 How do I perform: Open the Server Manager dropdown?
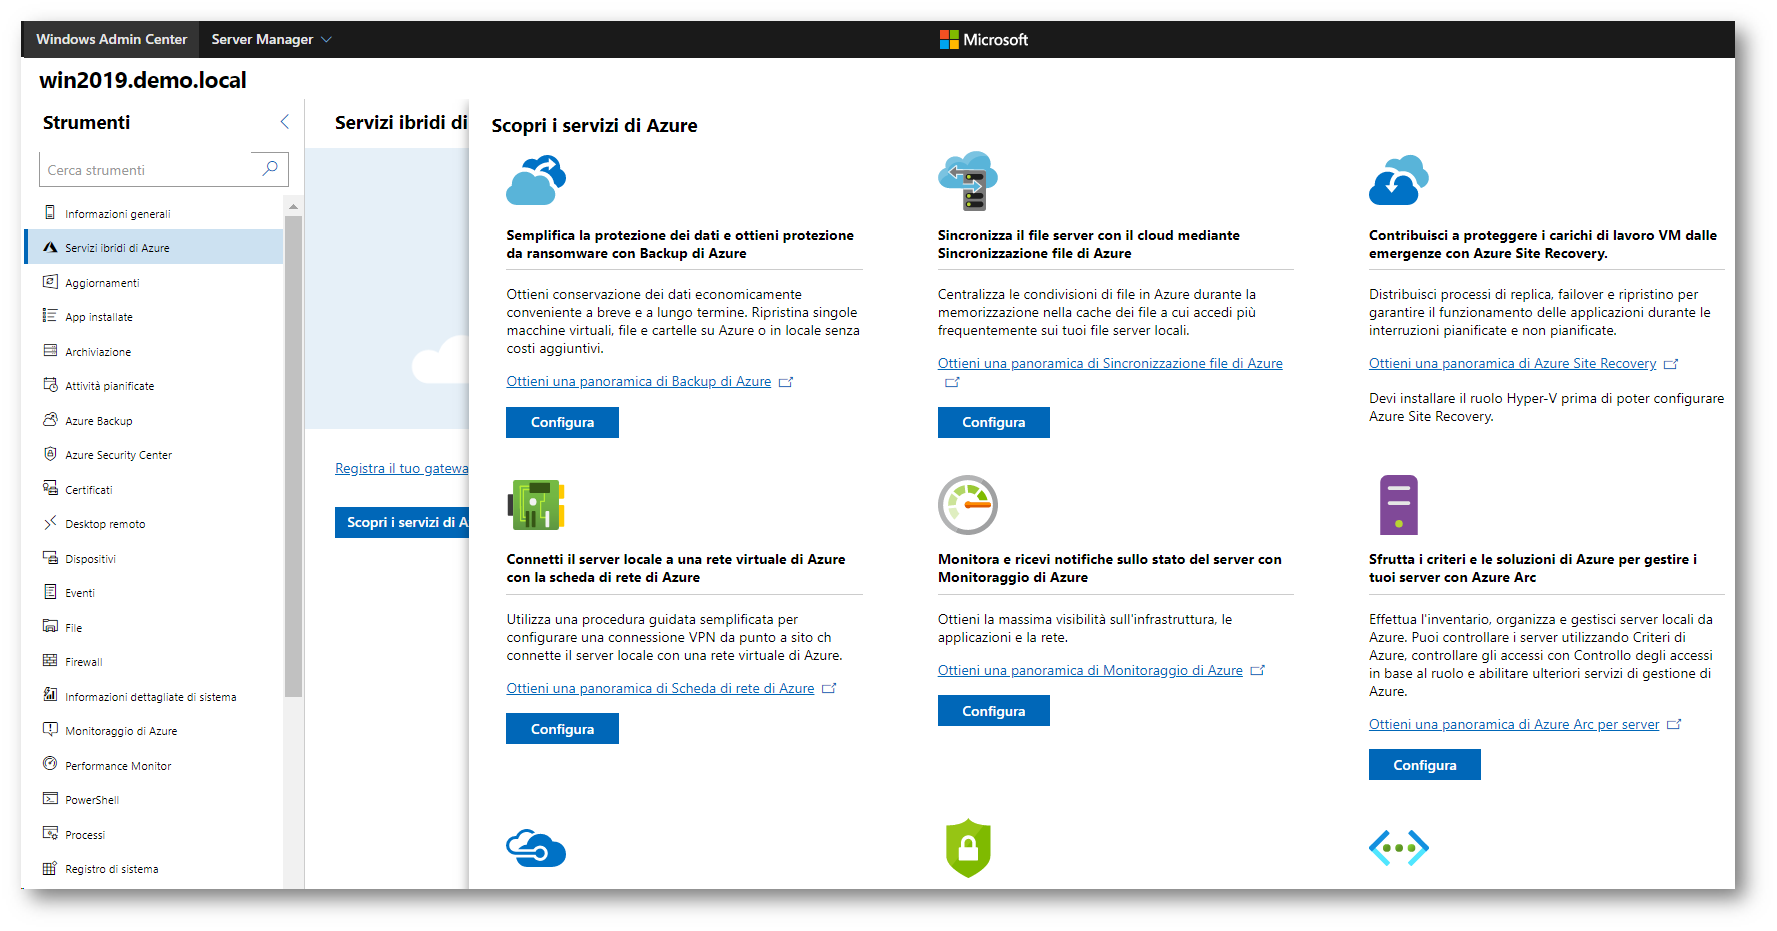271,39
